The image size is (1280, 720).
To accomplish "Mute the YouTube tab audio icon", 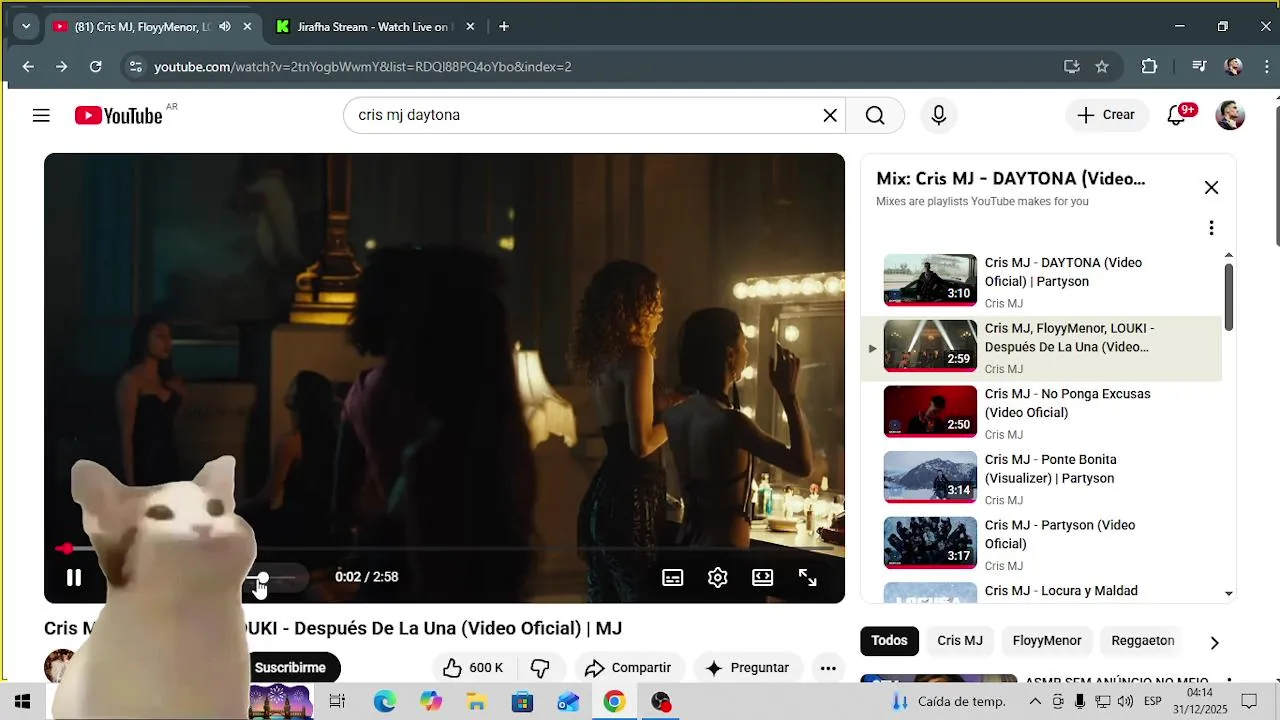I will [224, 27].
